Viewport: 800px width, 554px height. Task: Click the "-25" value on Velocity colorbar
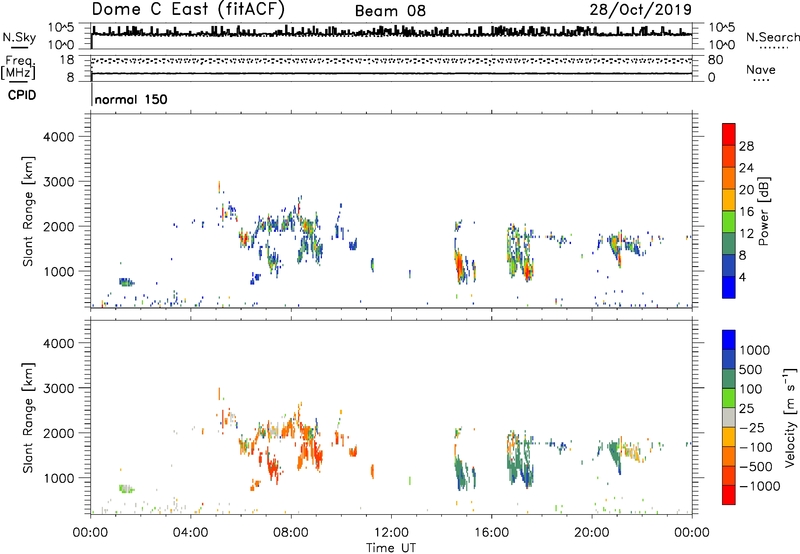[752, 427]
